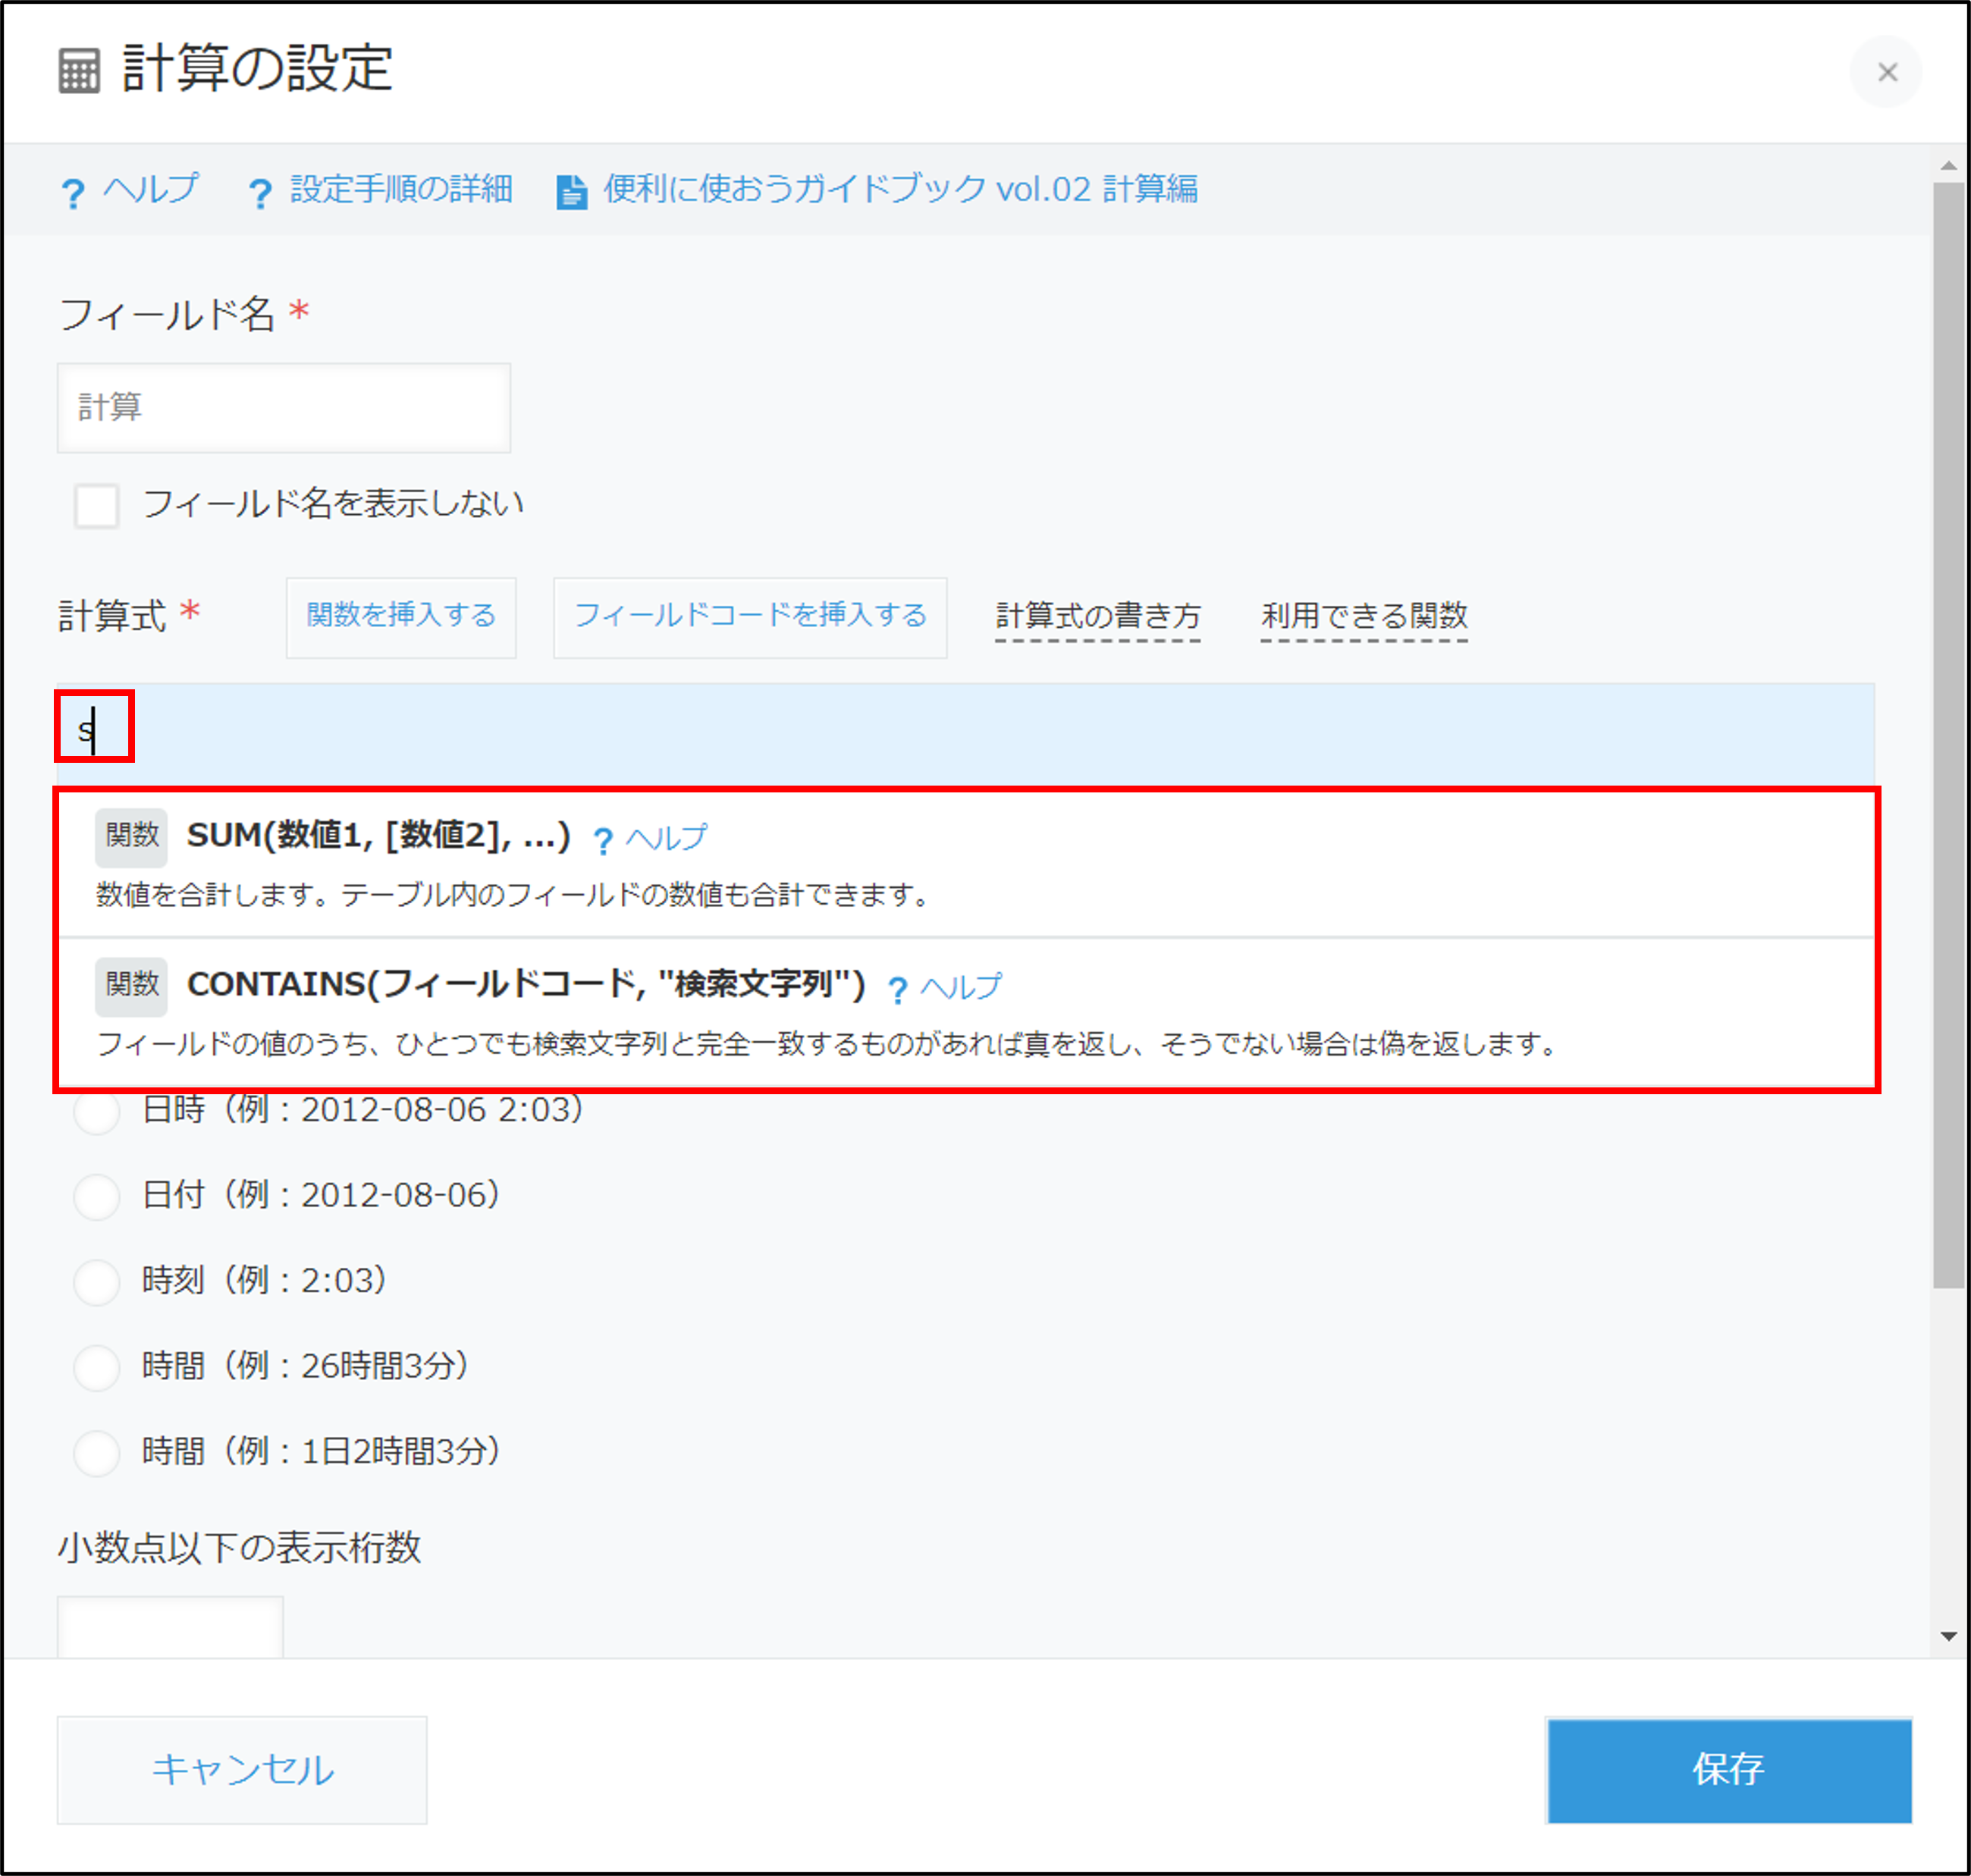This screenshot has width=1971, height=1876.
Task: Click the help icon beside 設定手順の詳細
Action: (x=259, y=191)
